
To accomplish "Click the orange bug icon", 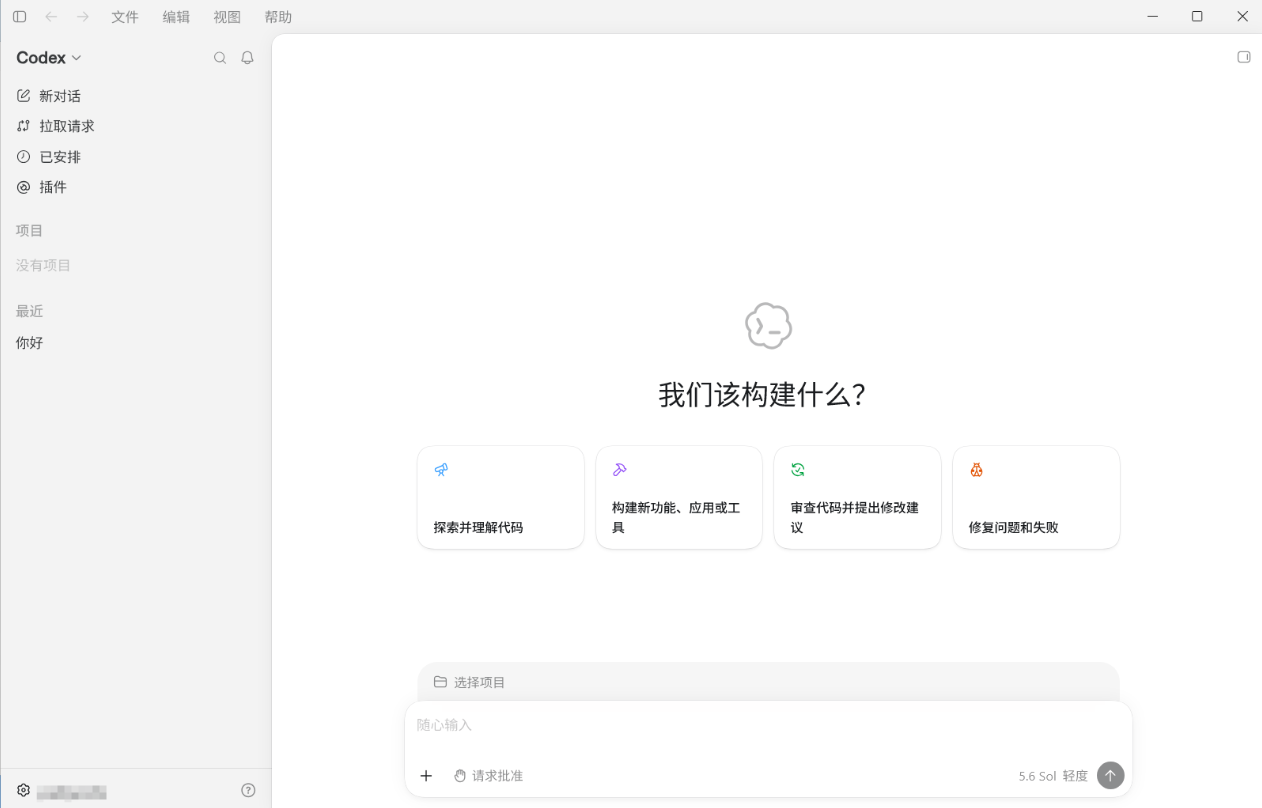I will [976, 470].
